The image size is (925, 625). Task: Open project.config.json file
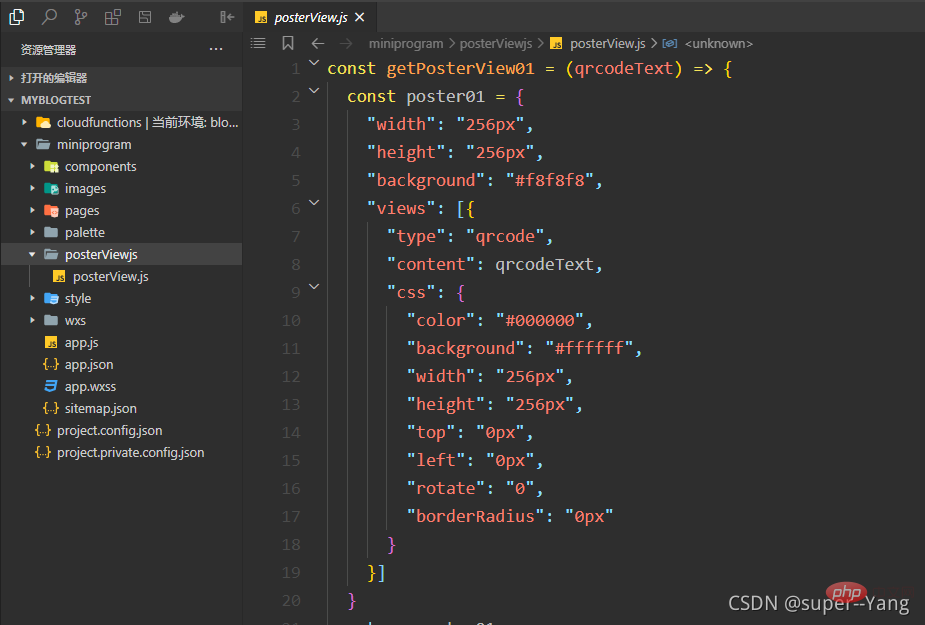point(109,431)
